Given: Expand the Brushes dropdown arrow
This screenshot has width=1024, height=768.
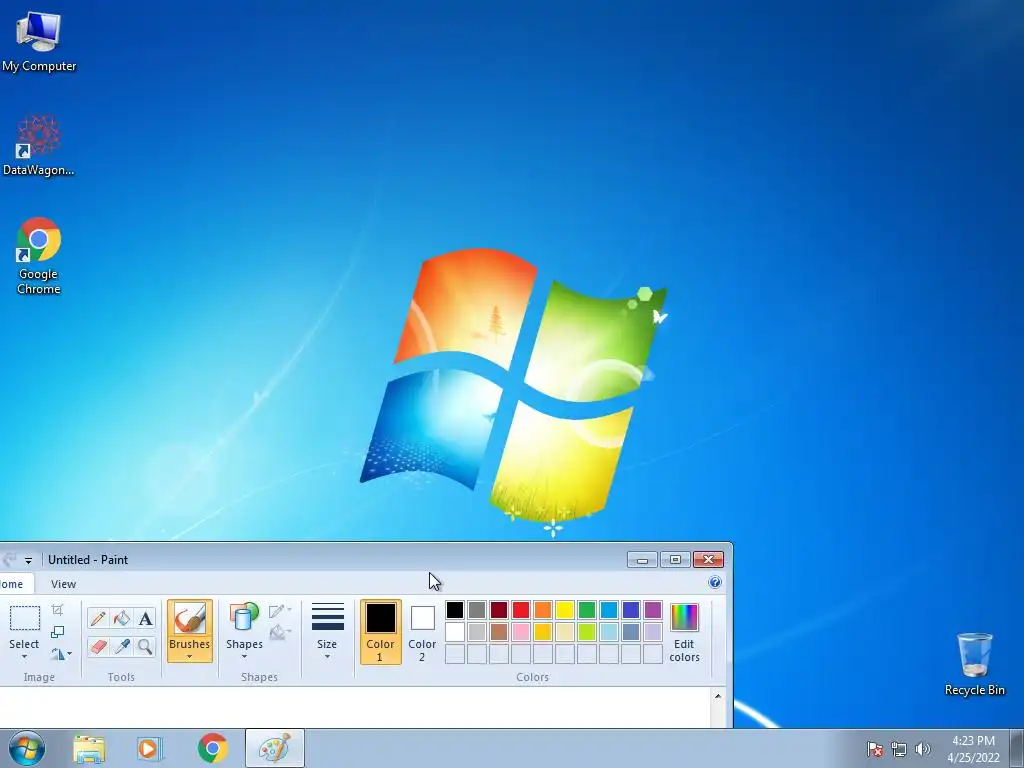Looking at the screenshot, I should click(189, 657).
